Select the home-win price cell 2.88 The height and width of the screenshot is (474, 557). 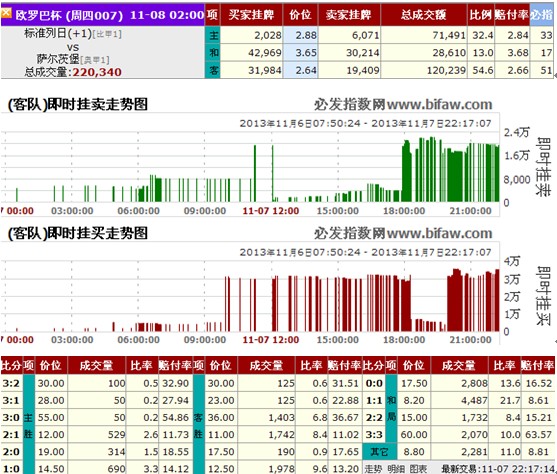click(x=301, y=35)
